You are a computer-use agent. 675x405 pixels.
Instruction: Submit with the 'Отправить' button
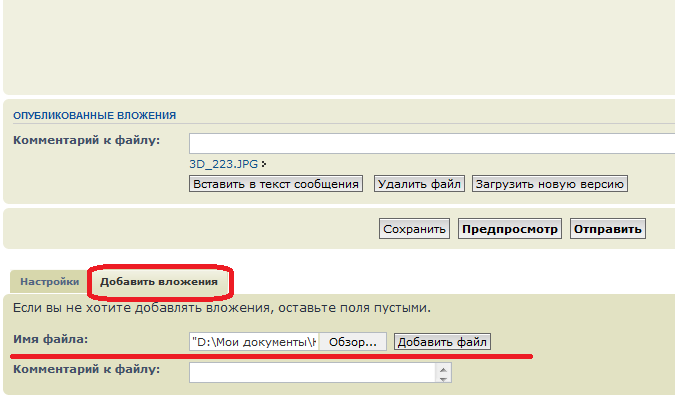(x=608, y=229)
